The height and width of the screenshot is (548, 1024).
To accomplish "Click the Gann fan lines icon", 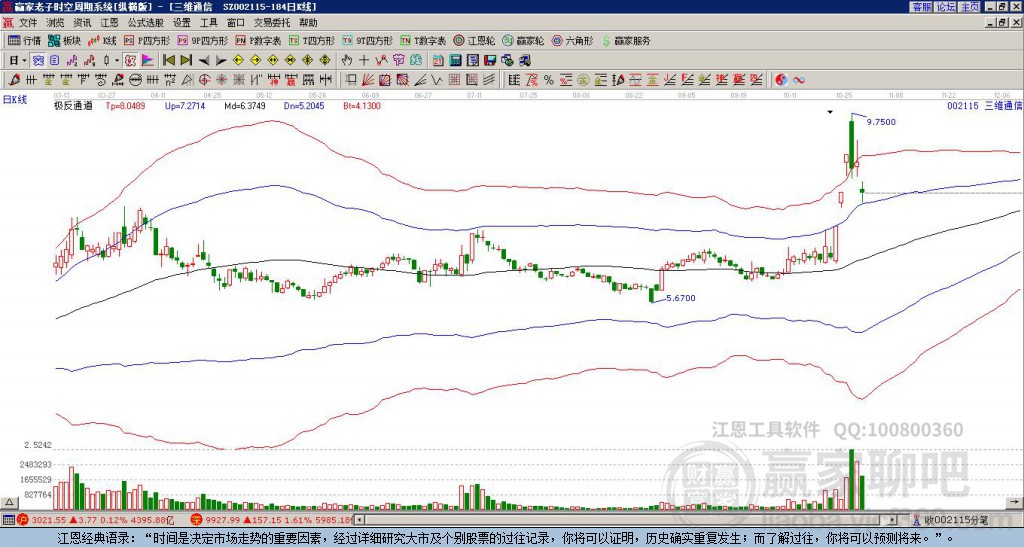I will click(x=368, y=80).
